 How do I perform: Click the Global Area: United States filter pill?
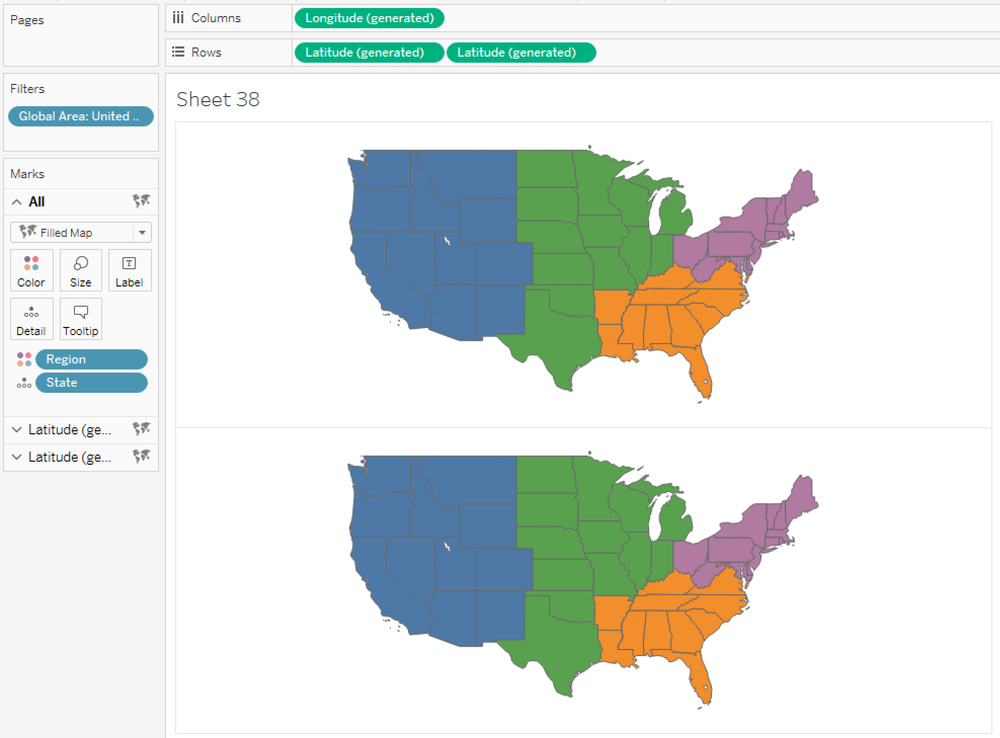click(80, 115)
